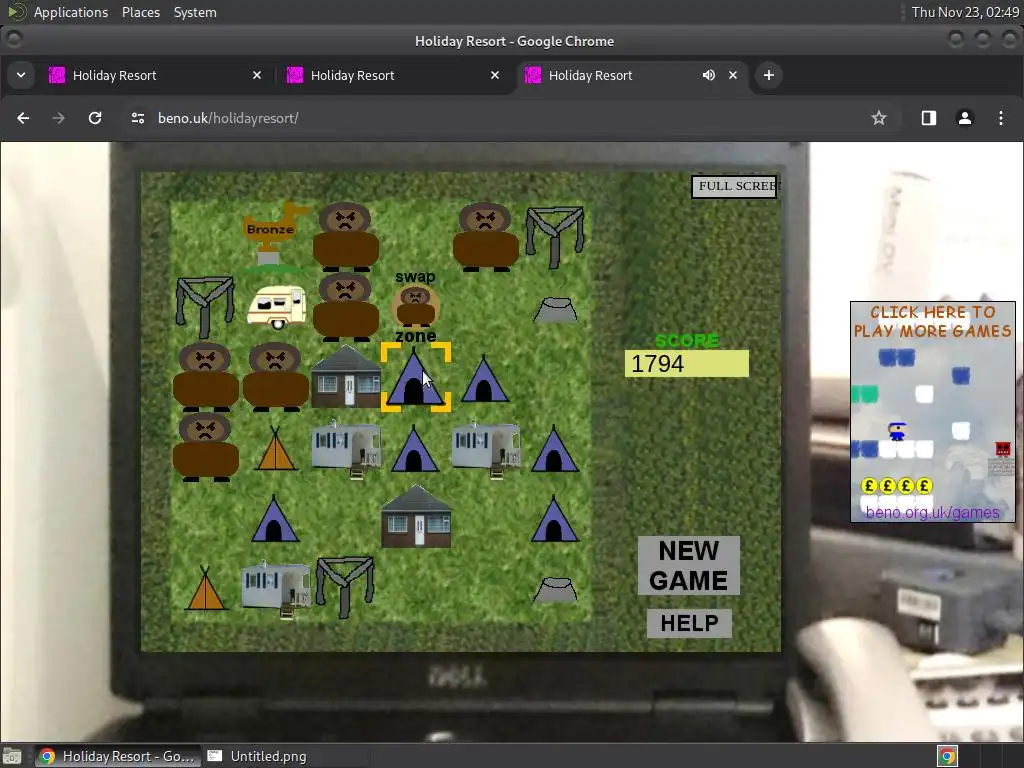Bookmark this page with the star icon
The image size is (1024, 768).
pos(879,118)
